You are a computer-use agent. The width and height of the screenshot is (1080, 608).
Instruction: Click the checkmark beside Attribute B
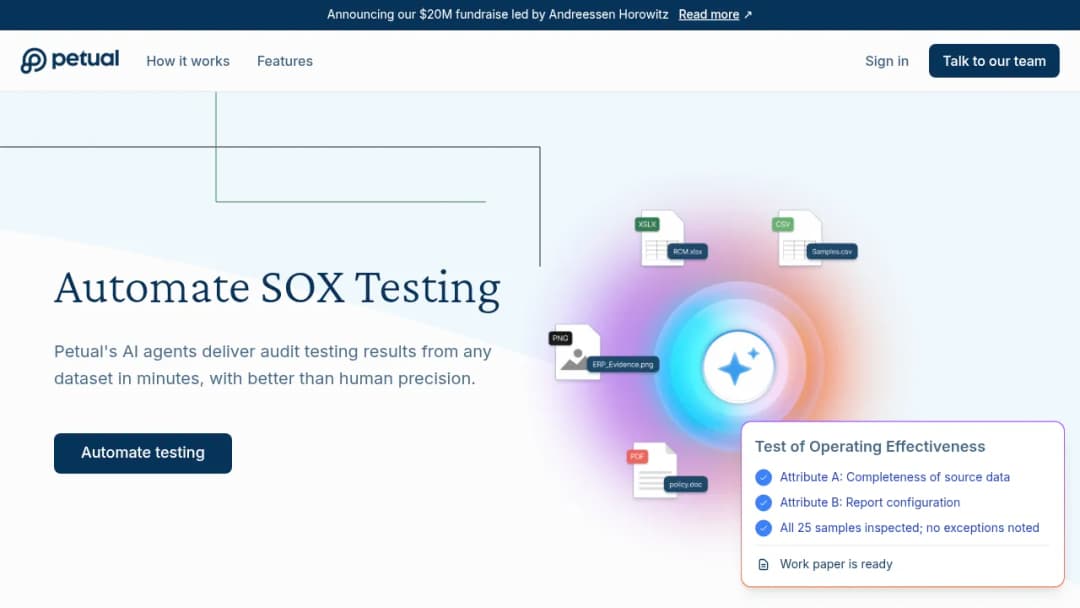(763, 503)
